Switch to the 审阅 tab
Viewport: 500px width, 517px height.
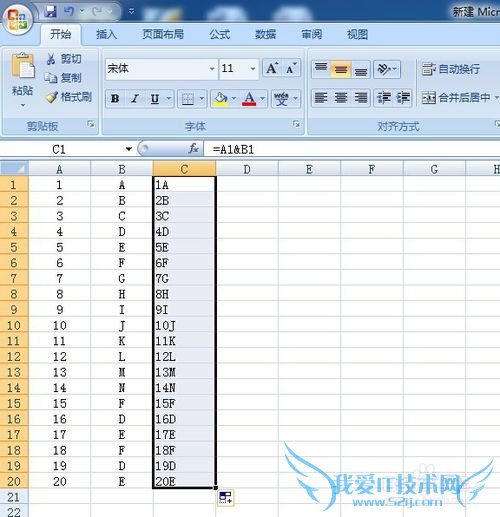tap(312, 34)
